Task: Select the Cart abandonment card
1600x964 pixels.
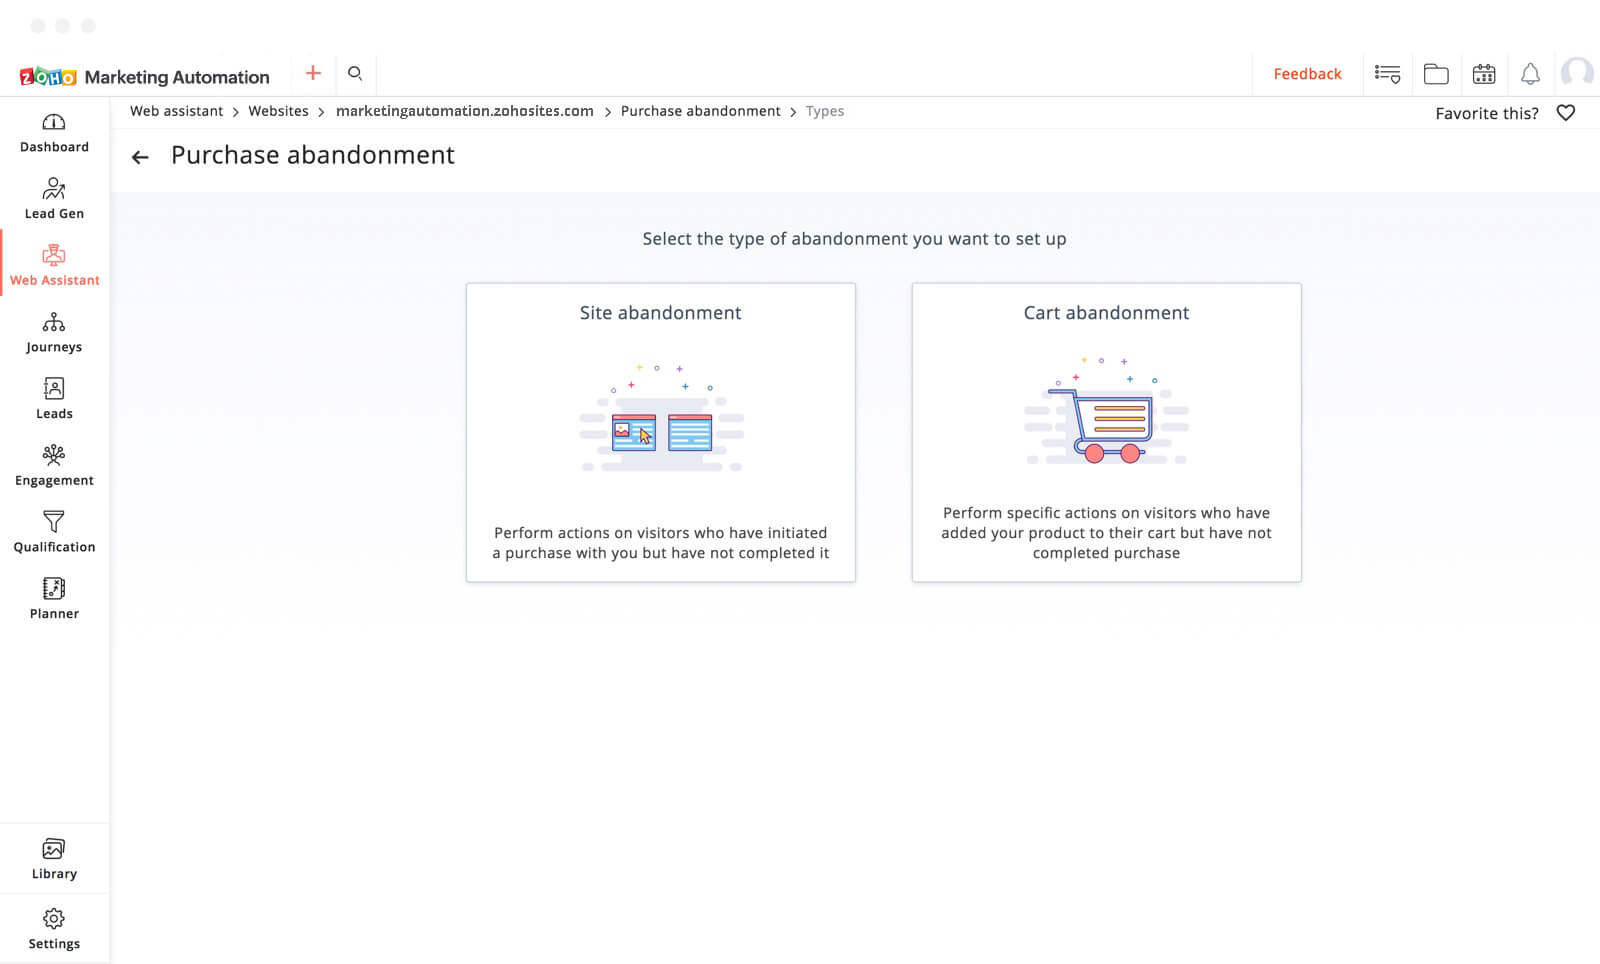Action: [x=1106, y=432]
